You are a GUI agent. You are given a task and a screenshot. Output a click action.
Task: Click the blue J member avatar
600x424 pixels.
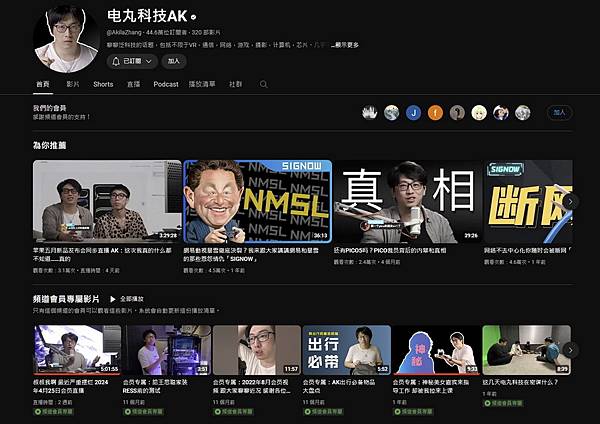[x=413, y=113]
